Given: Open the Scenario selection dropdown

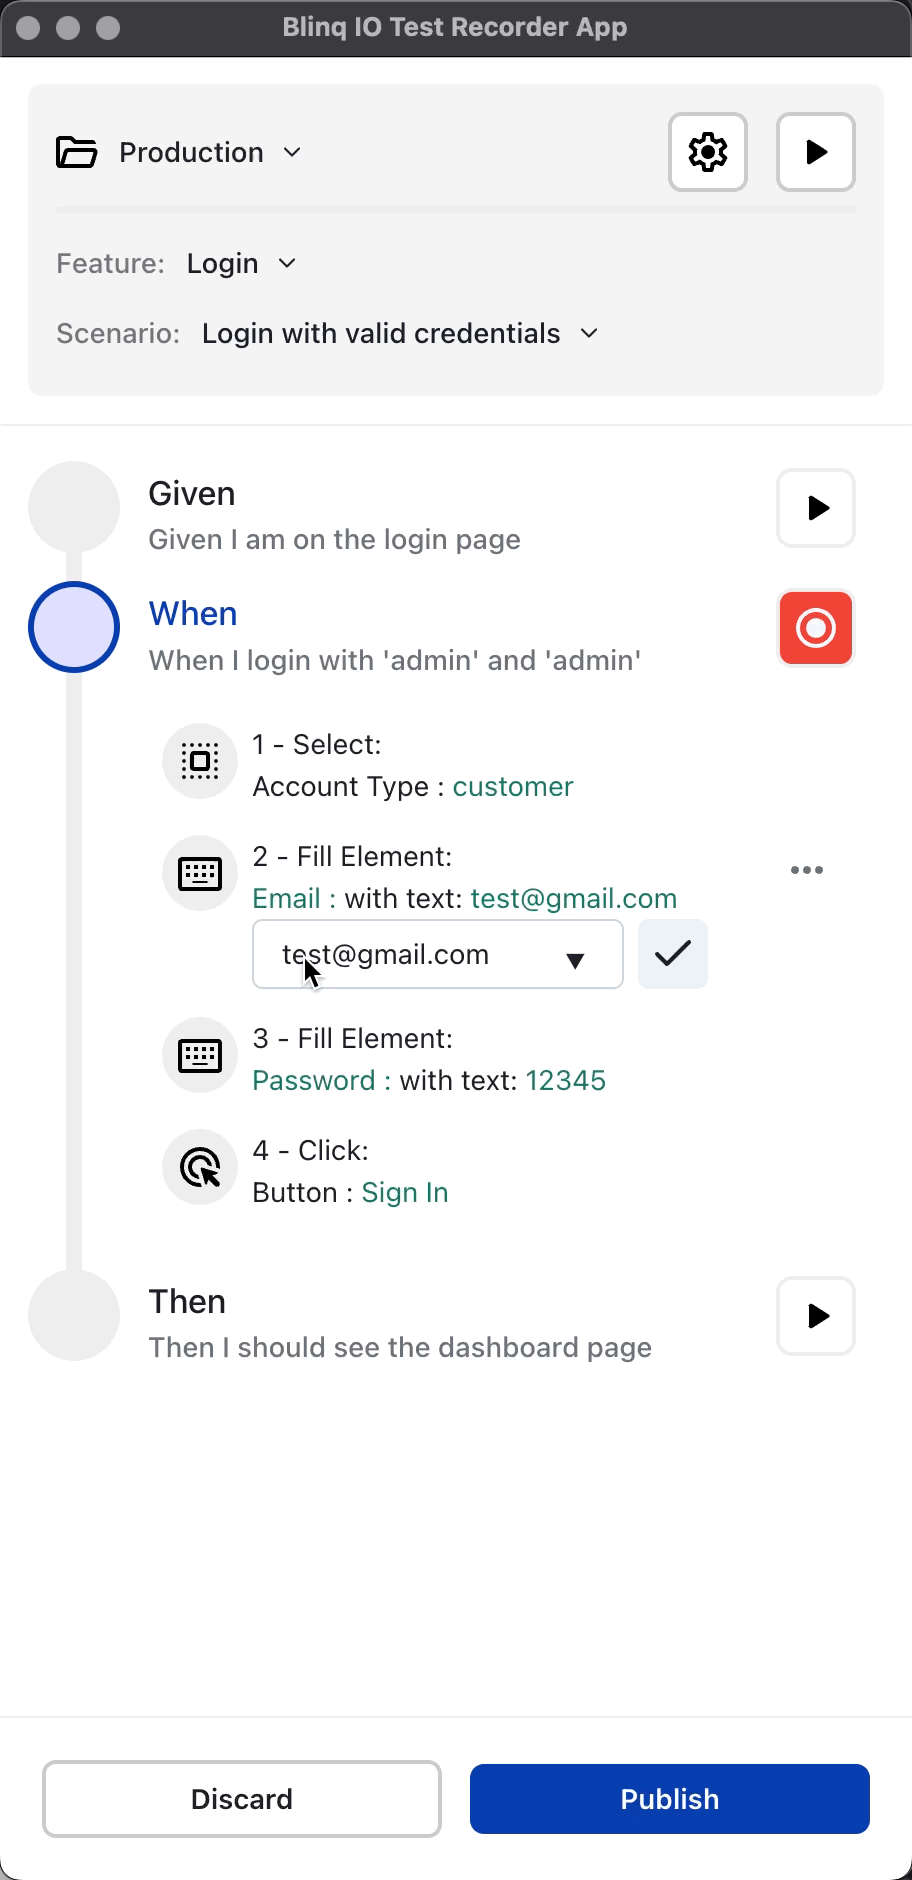Looking at the screenshot, I should pyautogui.click(x=589, y=333).
